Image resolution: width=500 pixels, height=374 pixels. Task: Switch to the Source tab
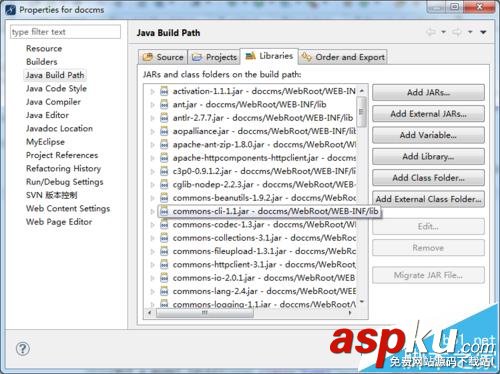coord(163,57)
